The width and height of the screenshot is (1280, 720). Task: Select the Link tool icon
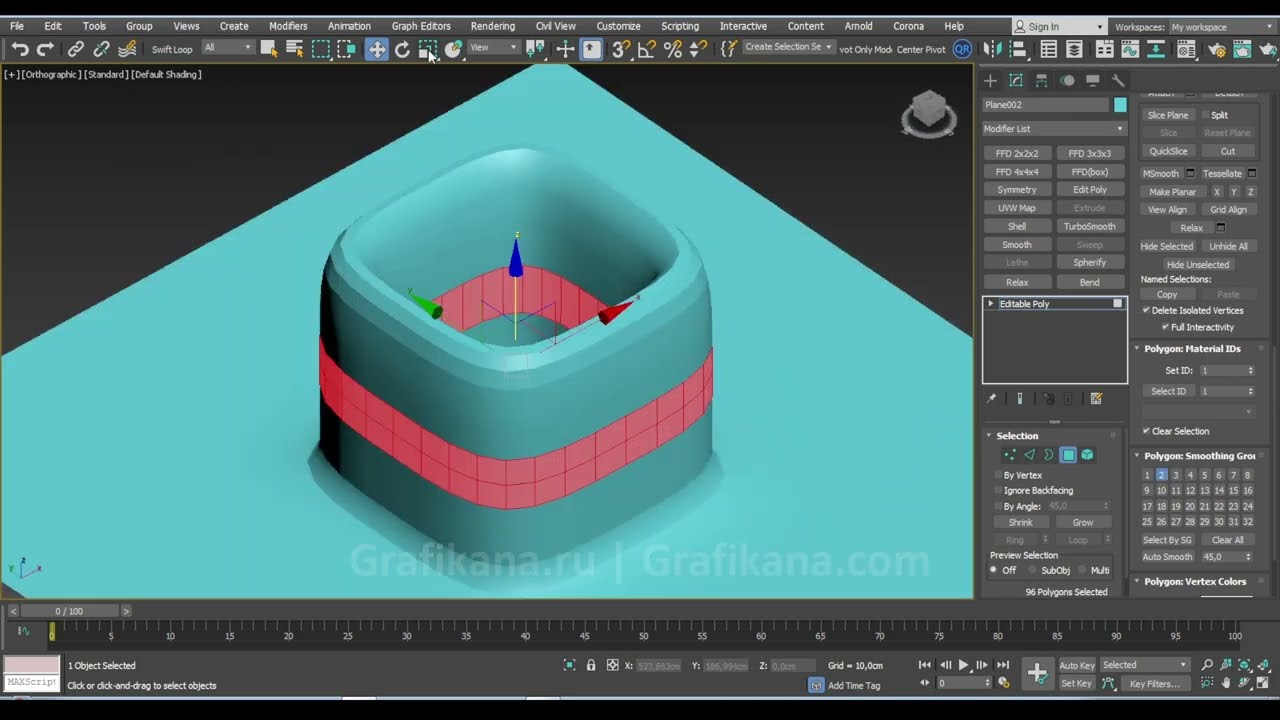(76, 48)
